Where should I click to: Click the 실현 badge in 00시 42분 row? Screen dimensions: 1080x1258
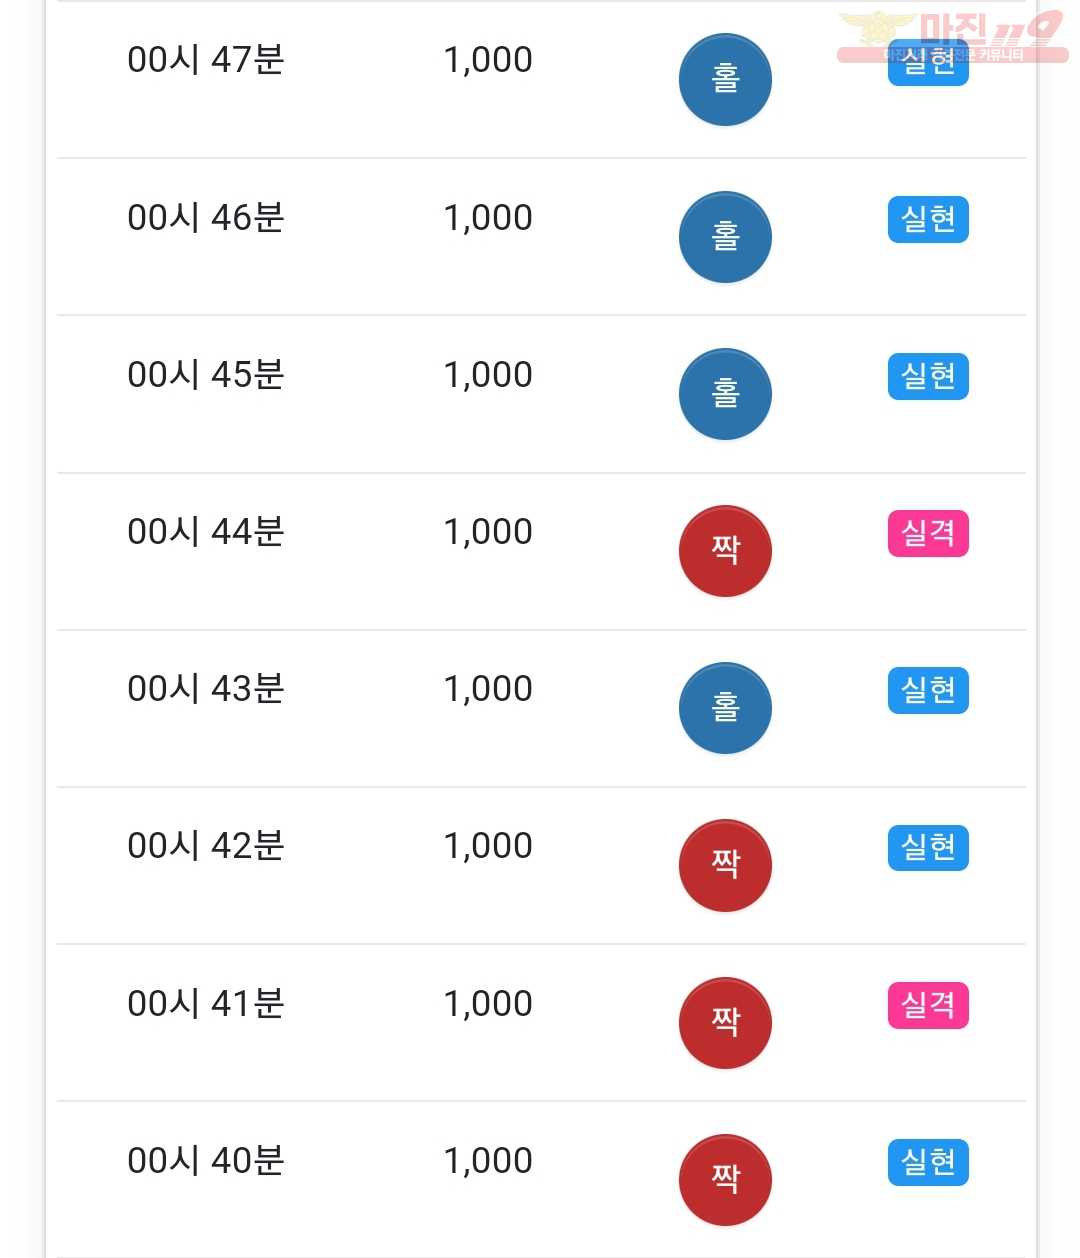pyautogui.click(x=928, y=848)
